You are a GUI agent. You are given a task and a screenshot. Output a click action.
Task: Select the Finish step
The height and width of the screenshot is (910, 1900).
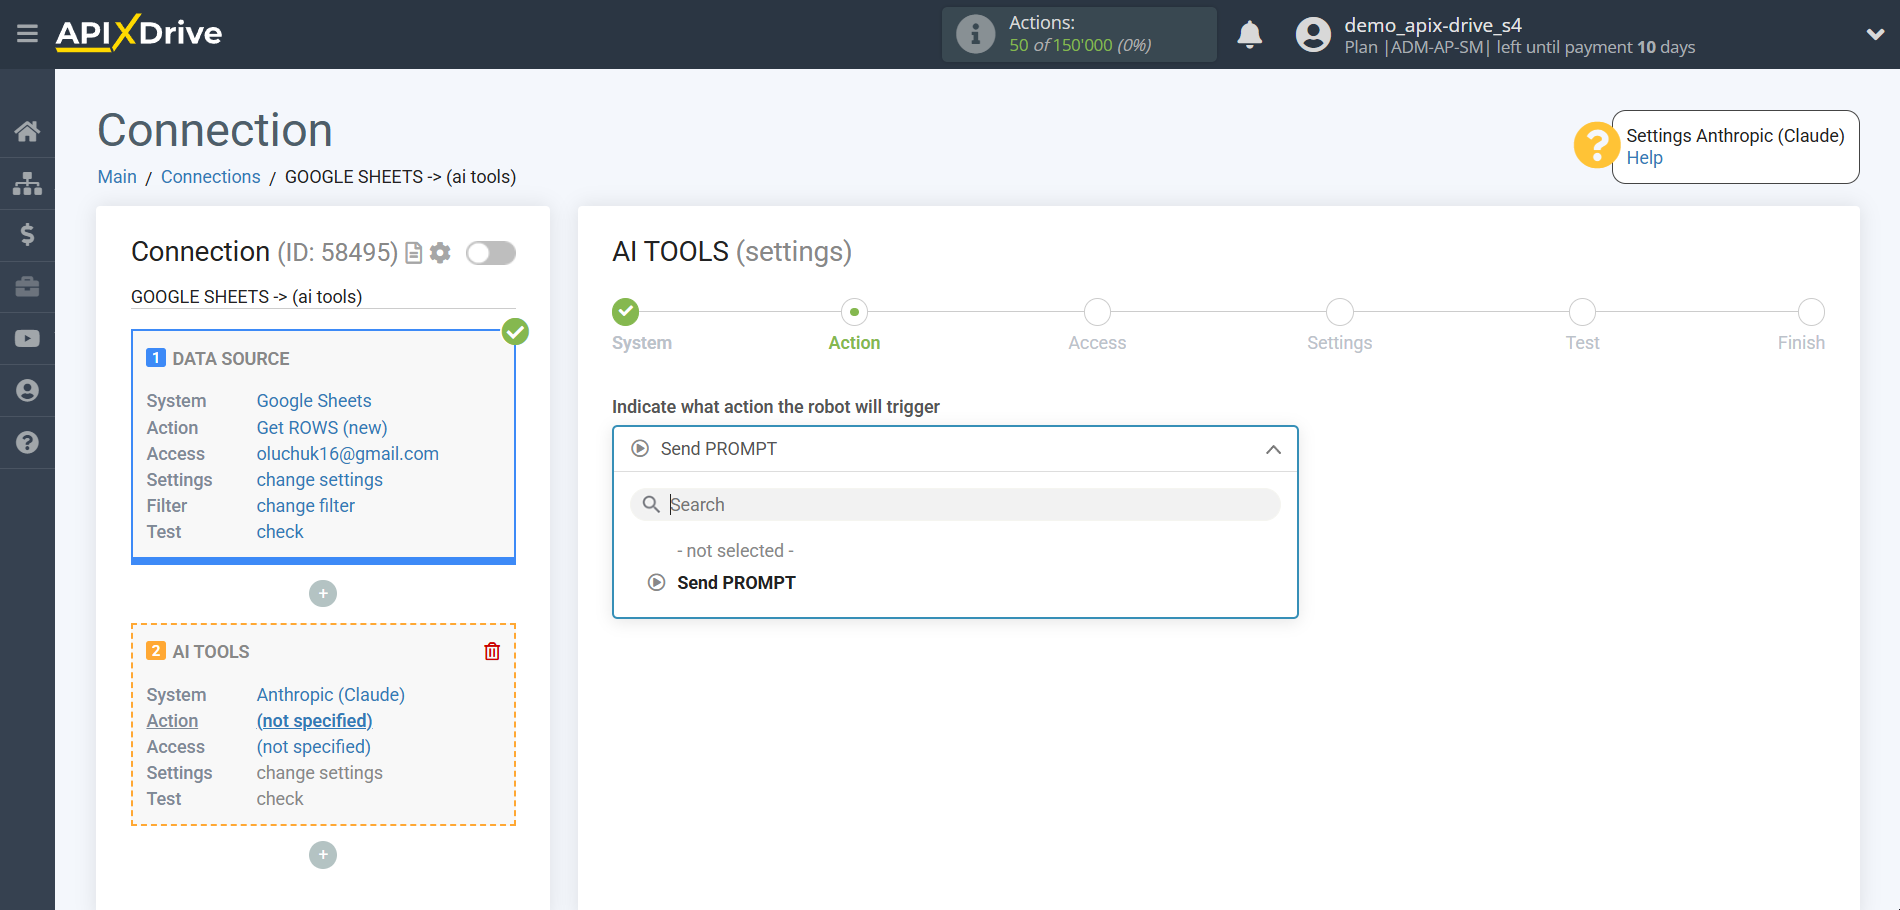[x=1811, y=312]
